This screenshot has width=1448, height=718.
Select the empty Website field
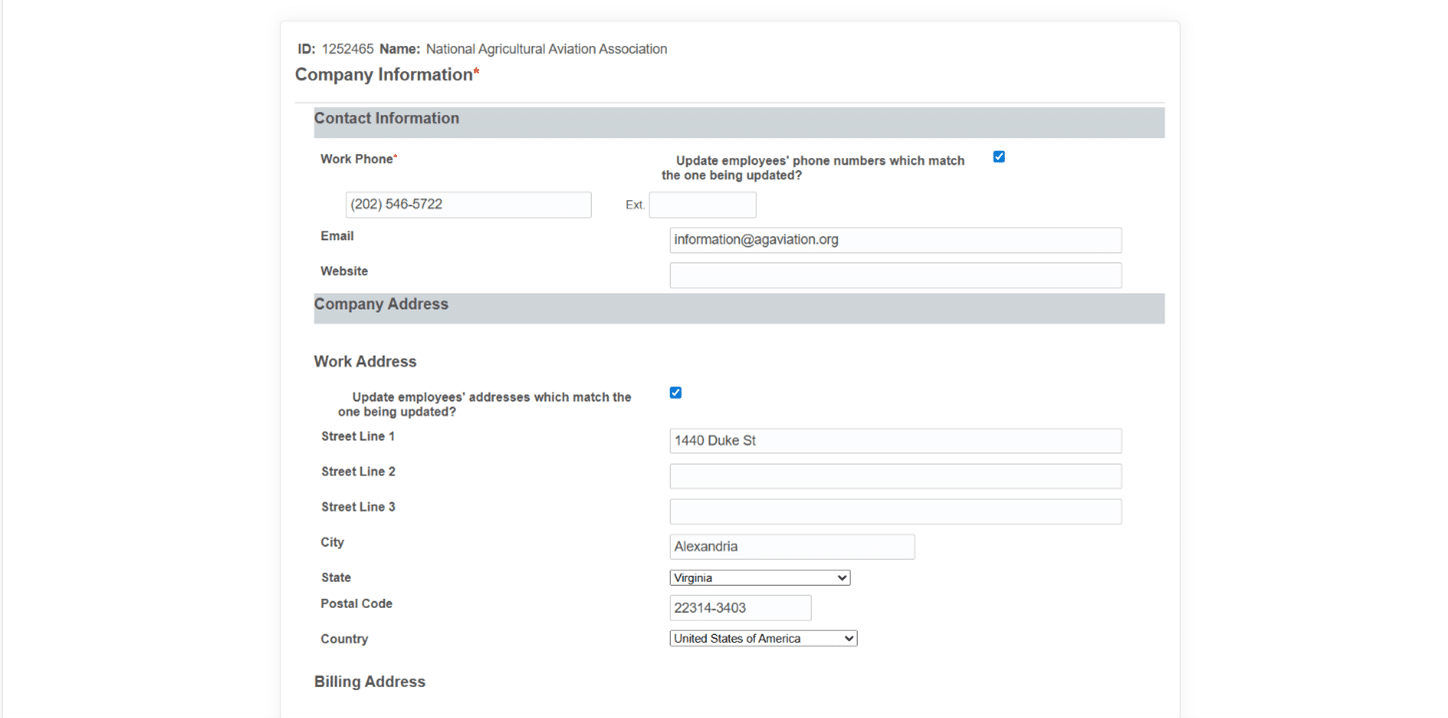pos(895,275)
